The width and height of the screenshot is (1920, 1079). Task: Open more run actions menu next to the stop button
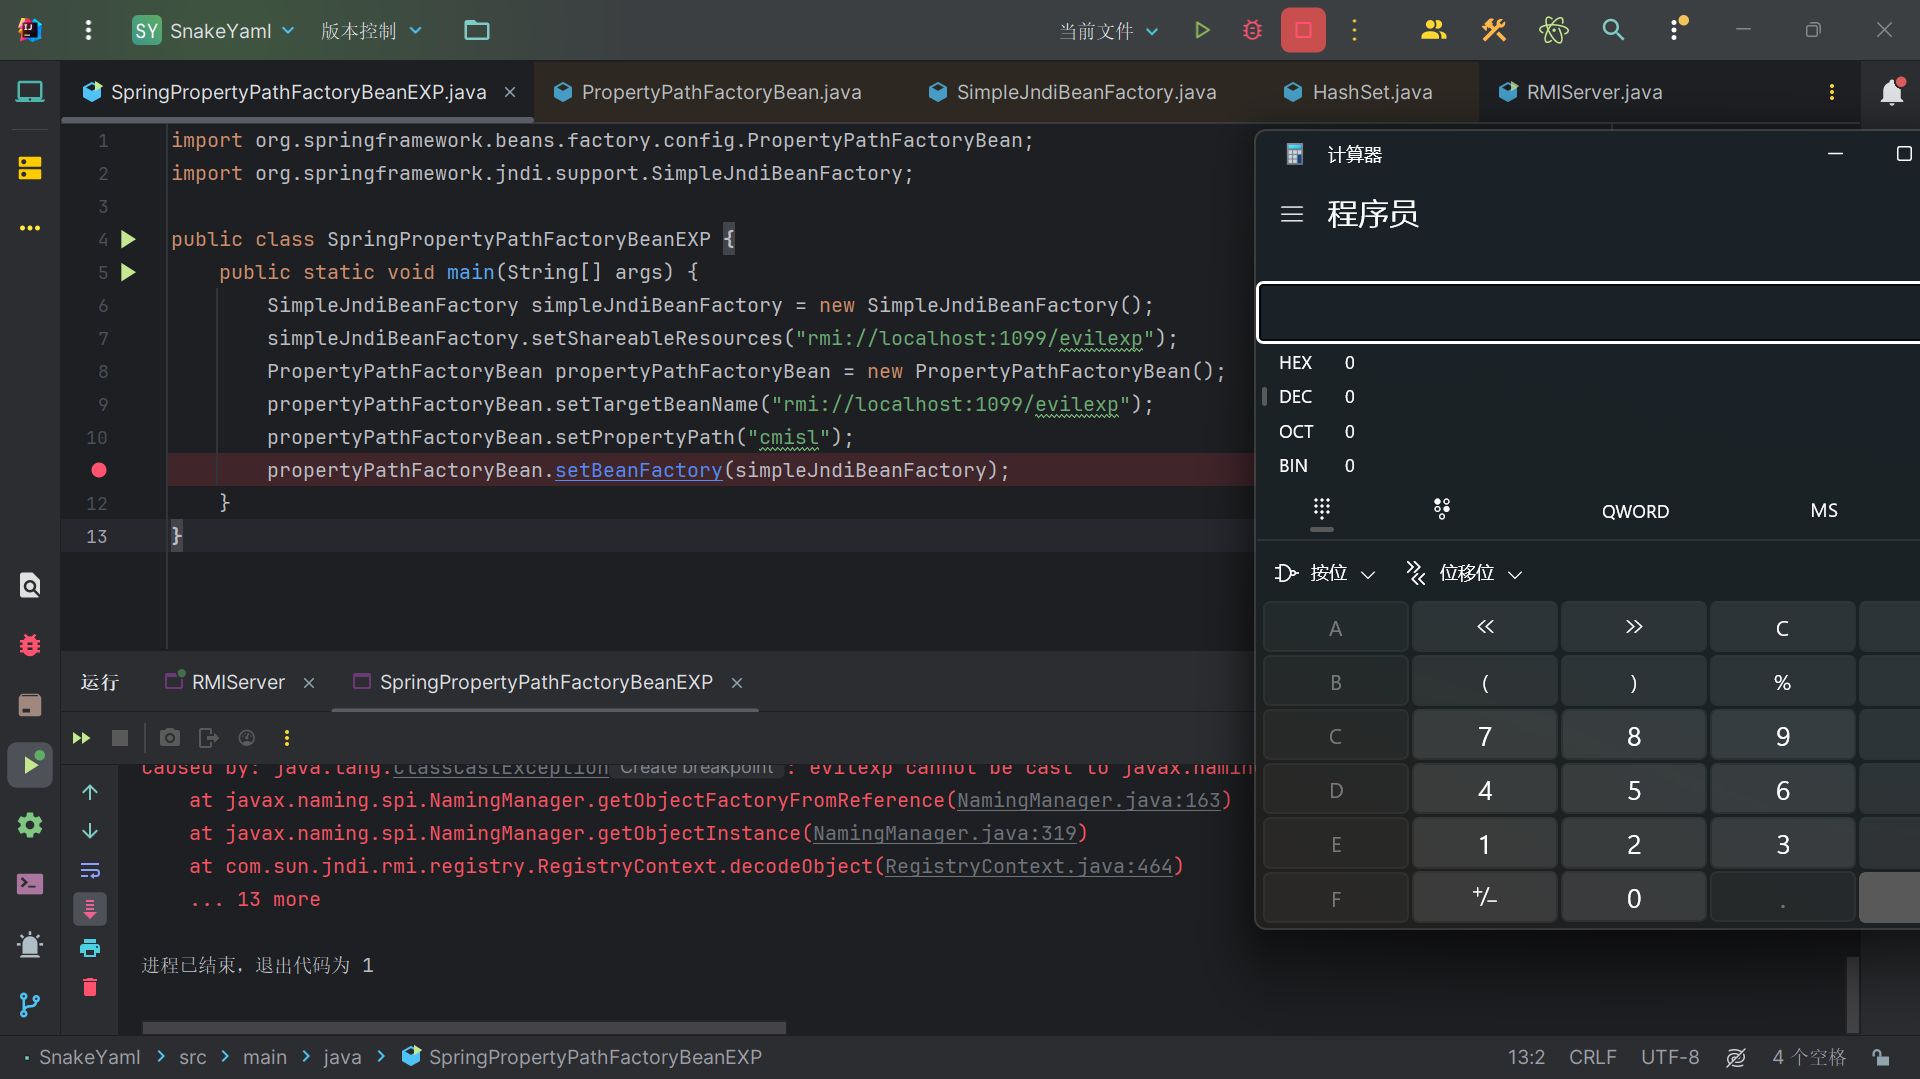tap(1355, 30)
